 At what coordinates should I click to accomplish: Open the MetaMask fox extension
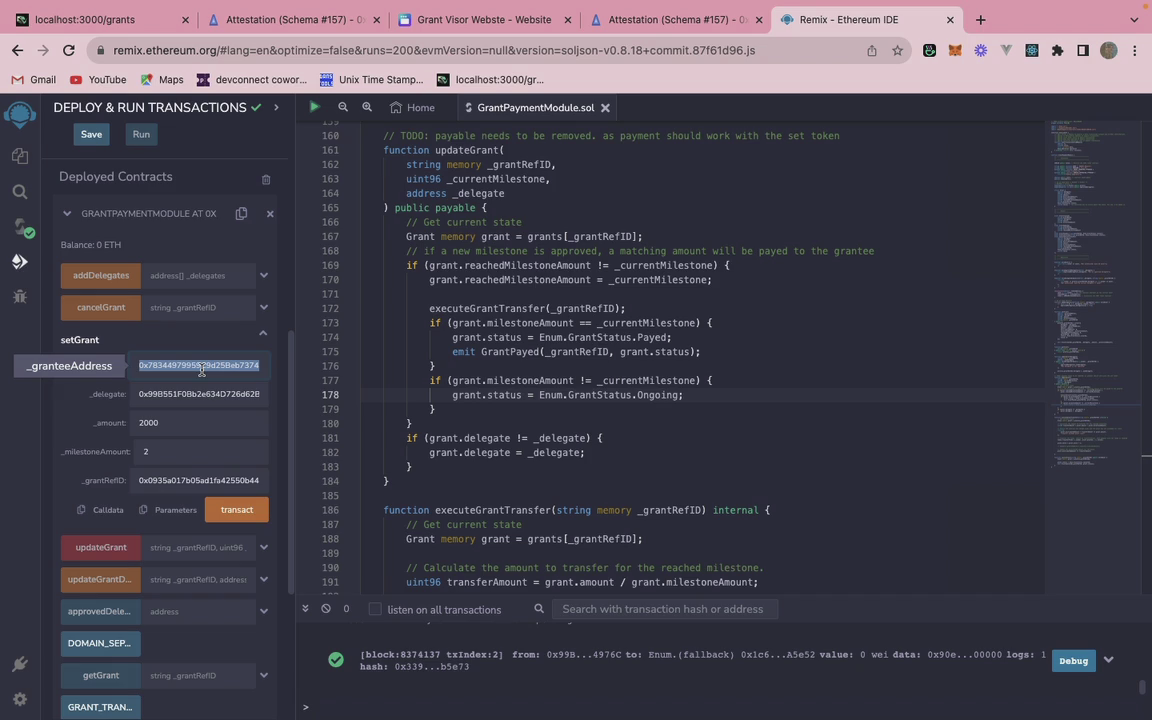click(955, 51)
